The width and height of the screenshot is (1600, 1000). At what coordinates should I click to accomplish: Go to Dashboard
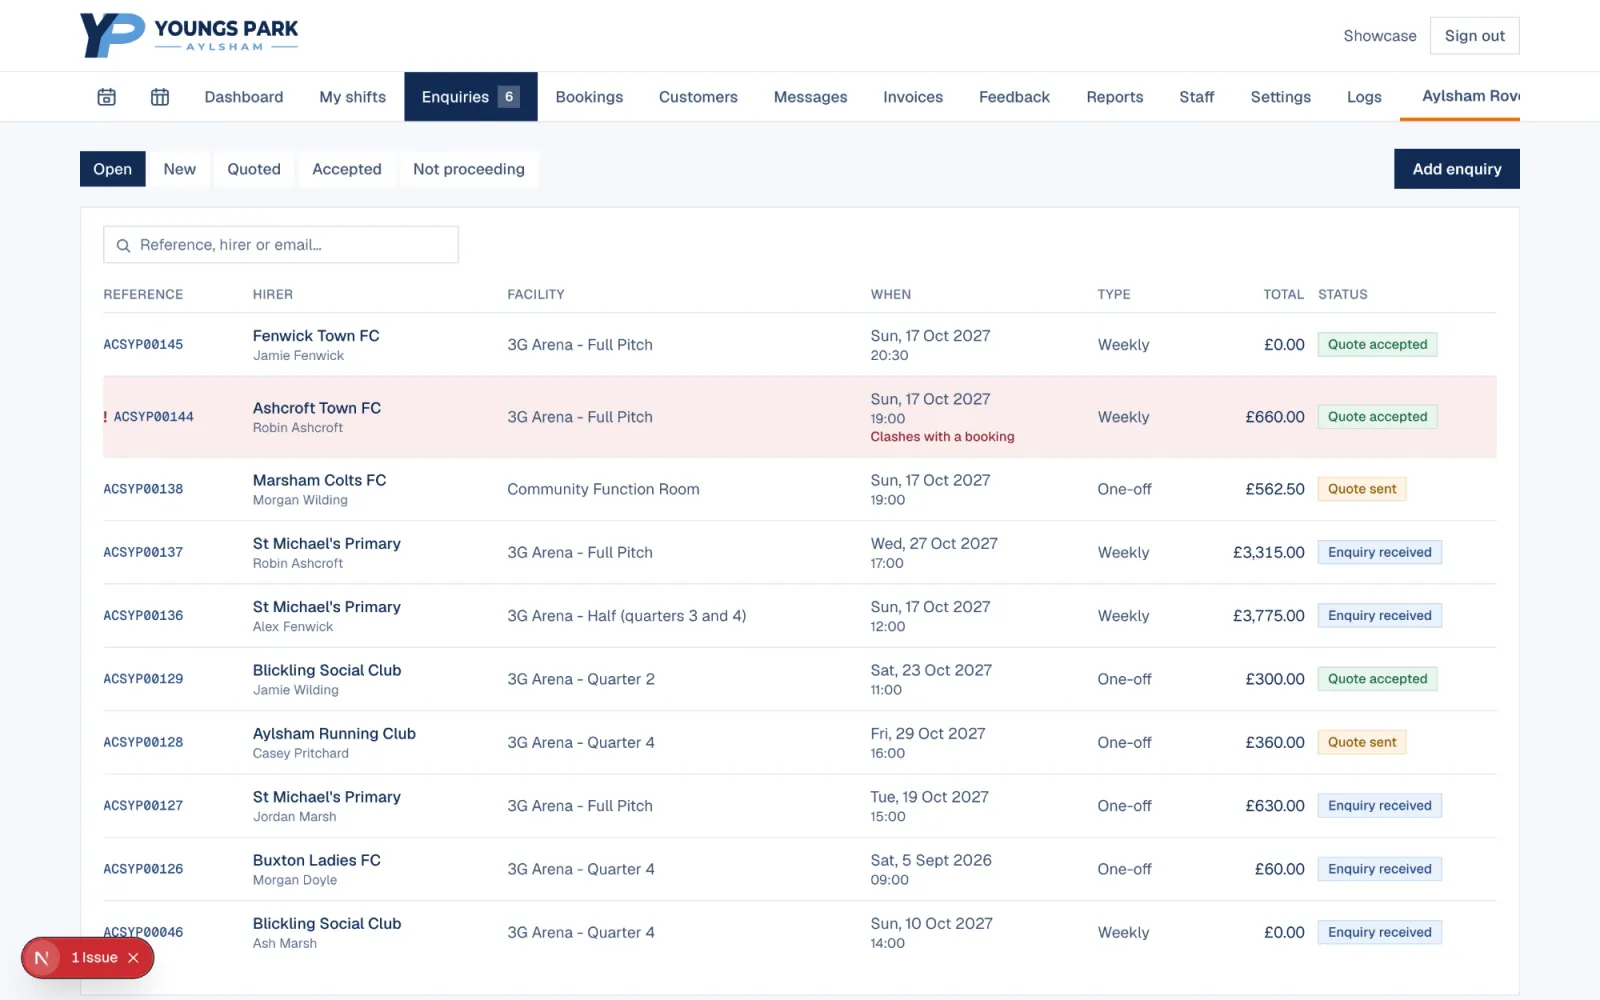(244, 97)
